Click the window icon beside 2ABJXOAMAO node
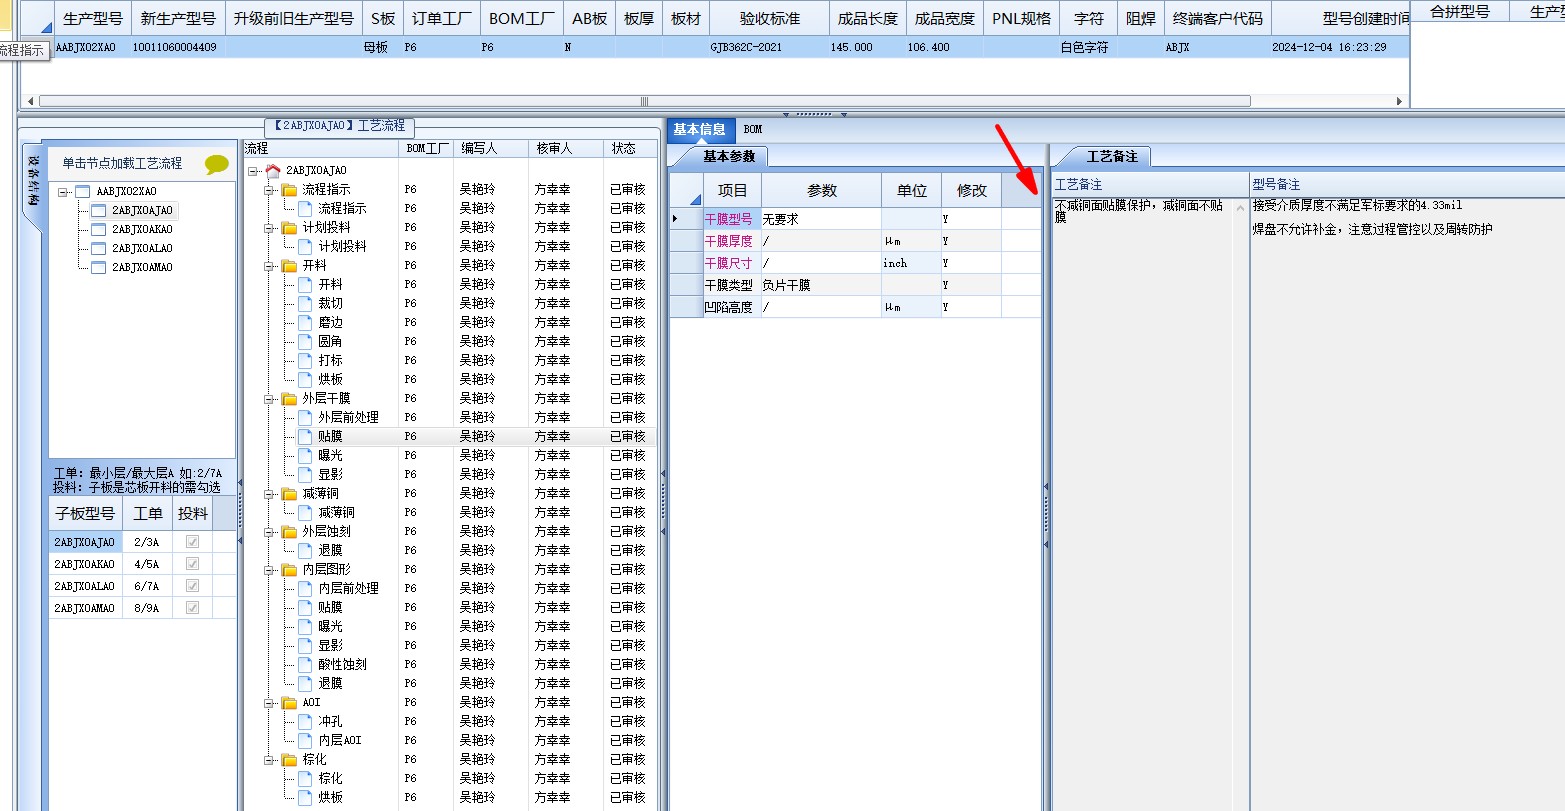Image resolution: width=1565 pixels, height=811 pixels. click(98, 268)
